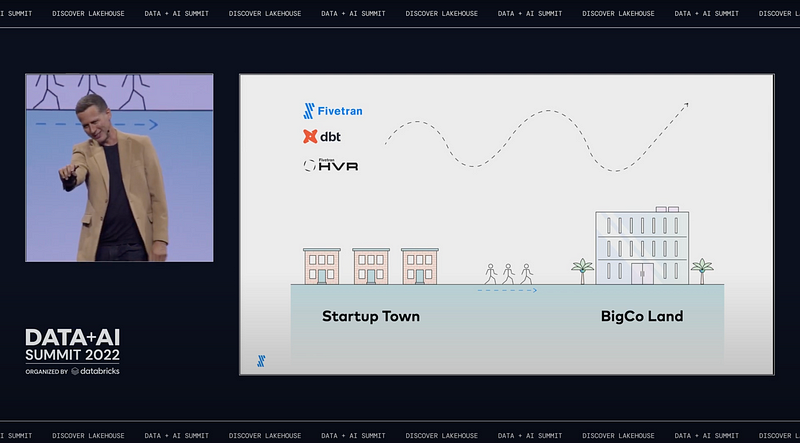Open the speaker video thumbnail
Image resolution: width=800 pixels, height=443 pixels.
(119, 168)
